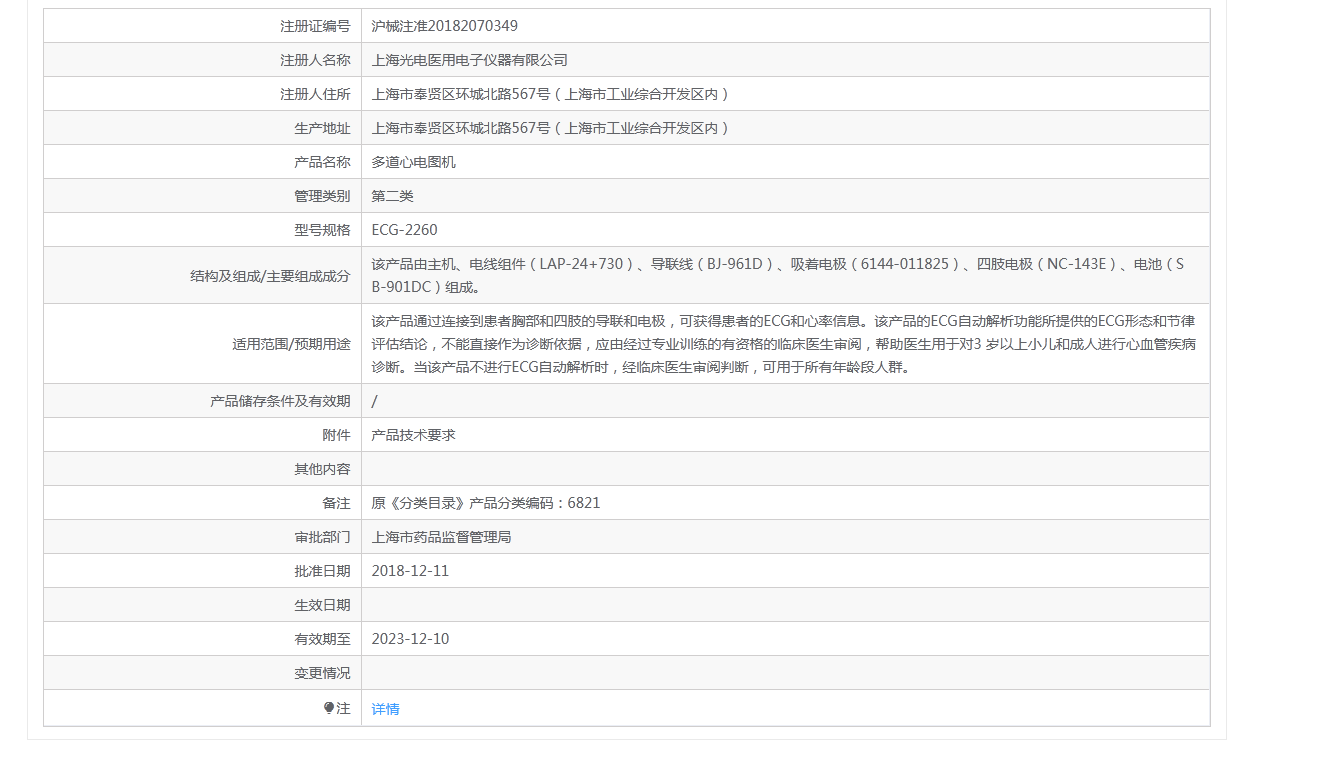Screen dimensions: 1323x769
Task: Click the 备注 label
Action: [x=336, y=503]
